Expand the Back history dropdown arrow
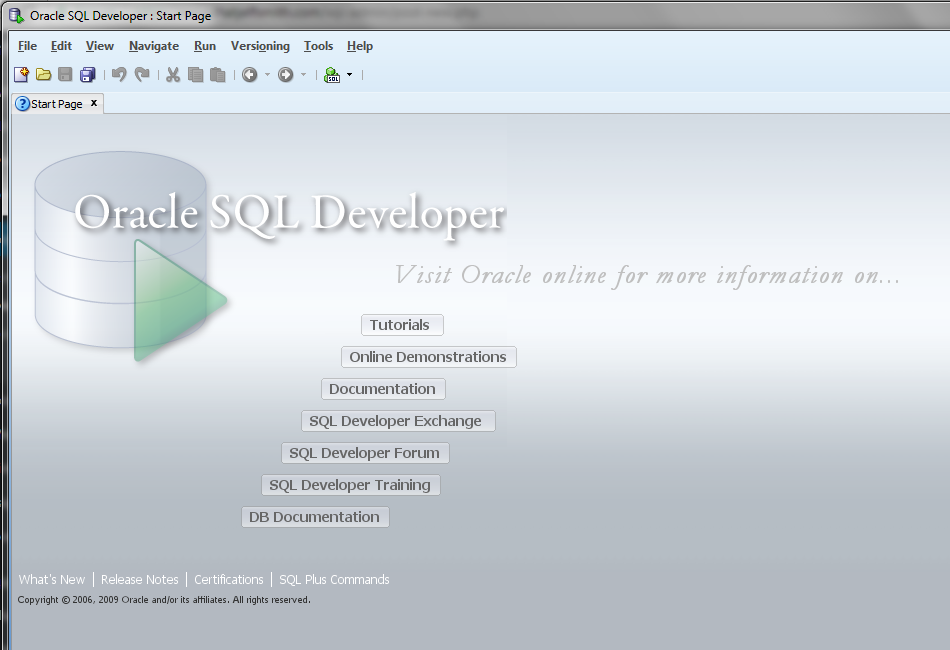950x650 pixels. [x=267, y=75]
